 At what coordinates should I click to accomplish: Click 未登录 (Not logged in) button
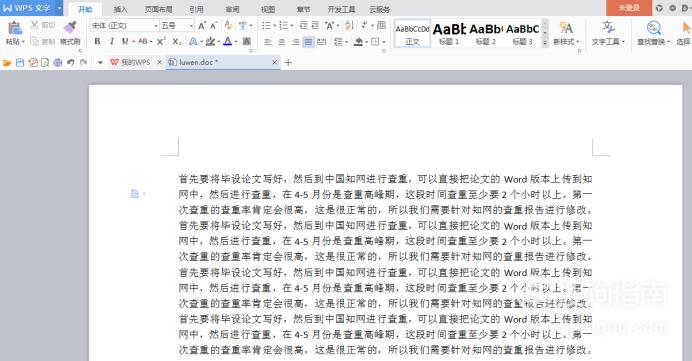(x=629, y=8)
